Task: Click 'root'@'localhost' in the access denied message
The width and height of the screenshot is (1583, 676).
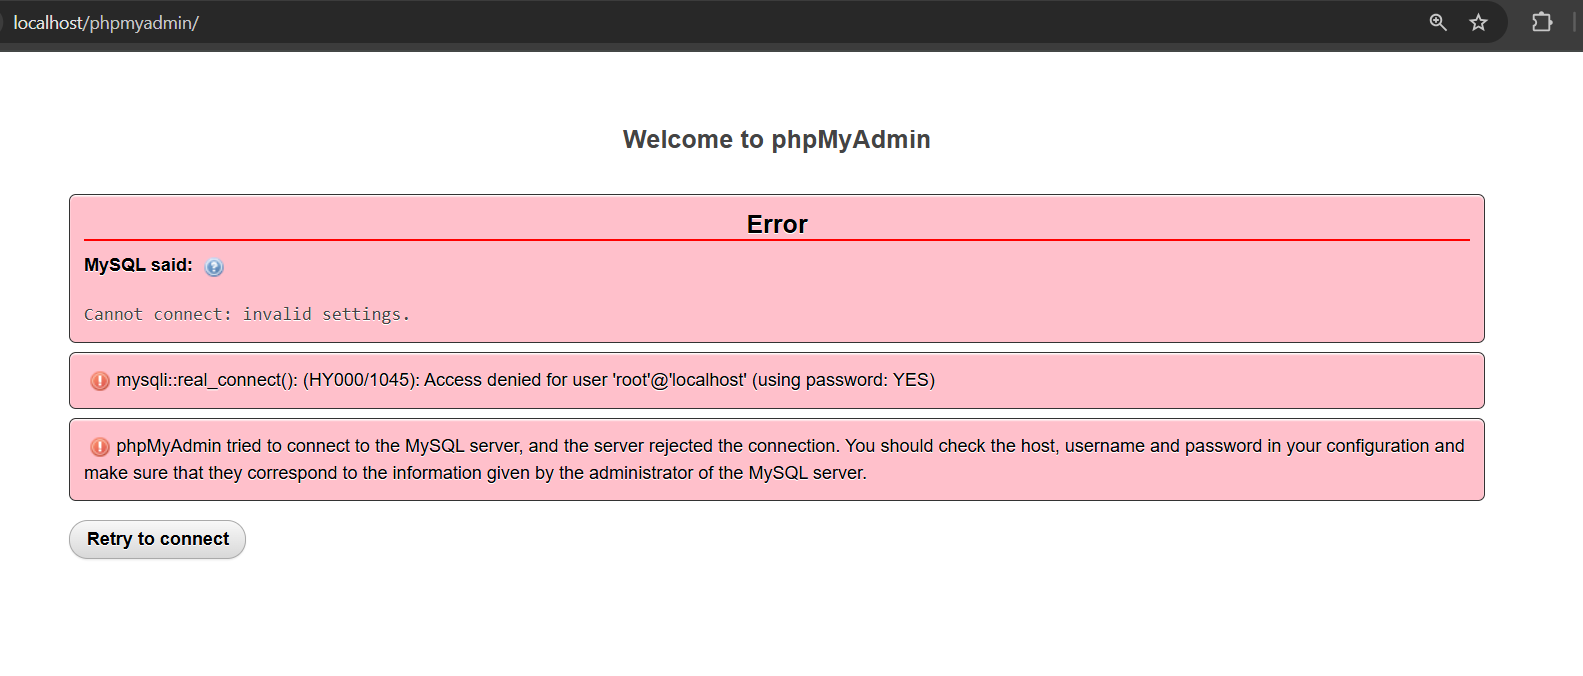Action: coord(679,380)
